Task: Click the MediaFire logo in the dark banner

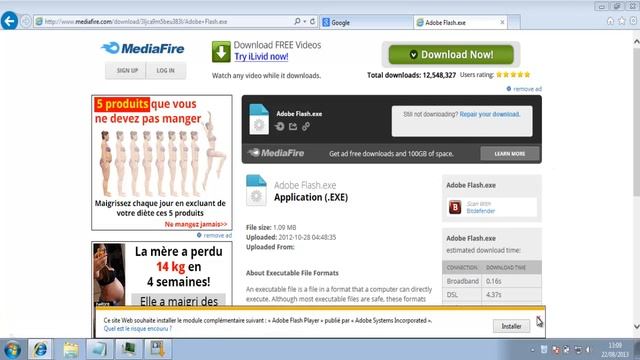Action: pyautogui.click(x=276, y=153)
